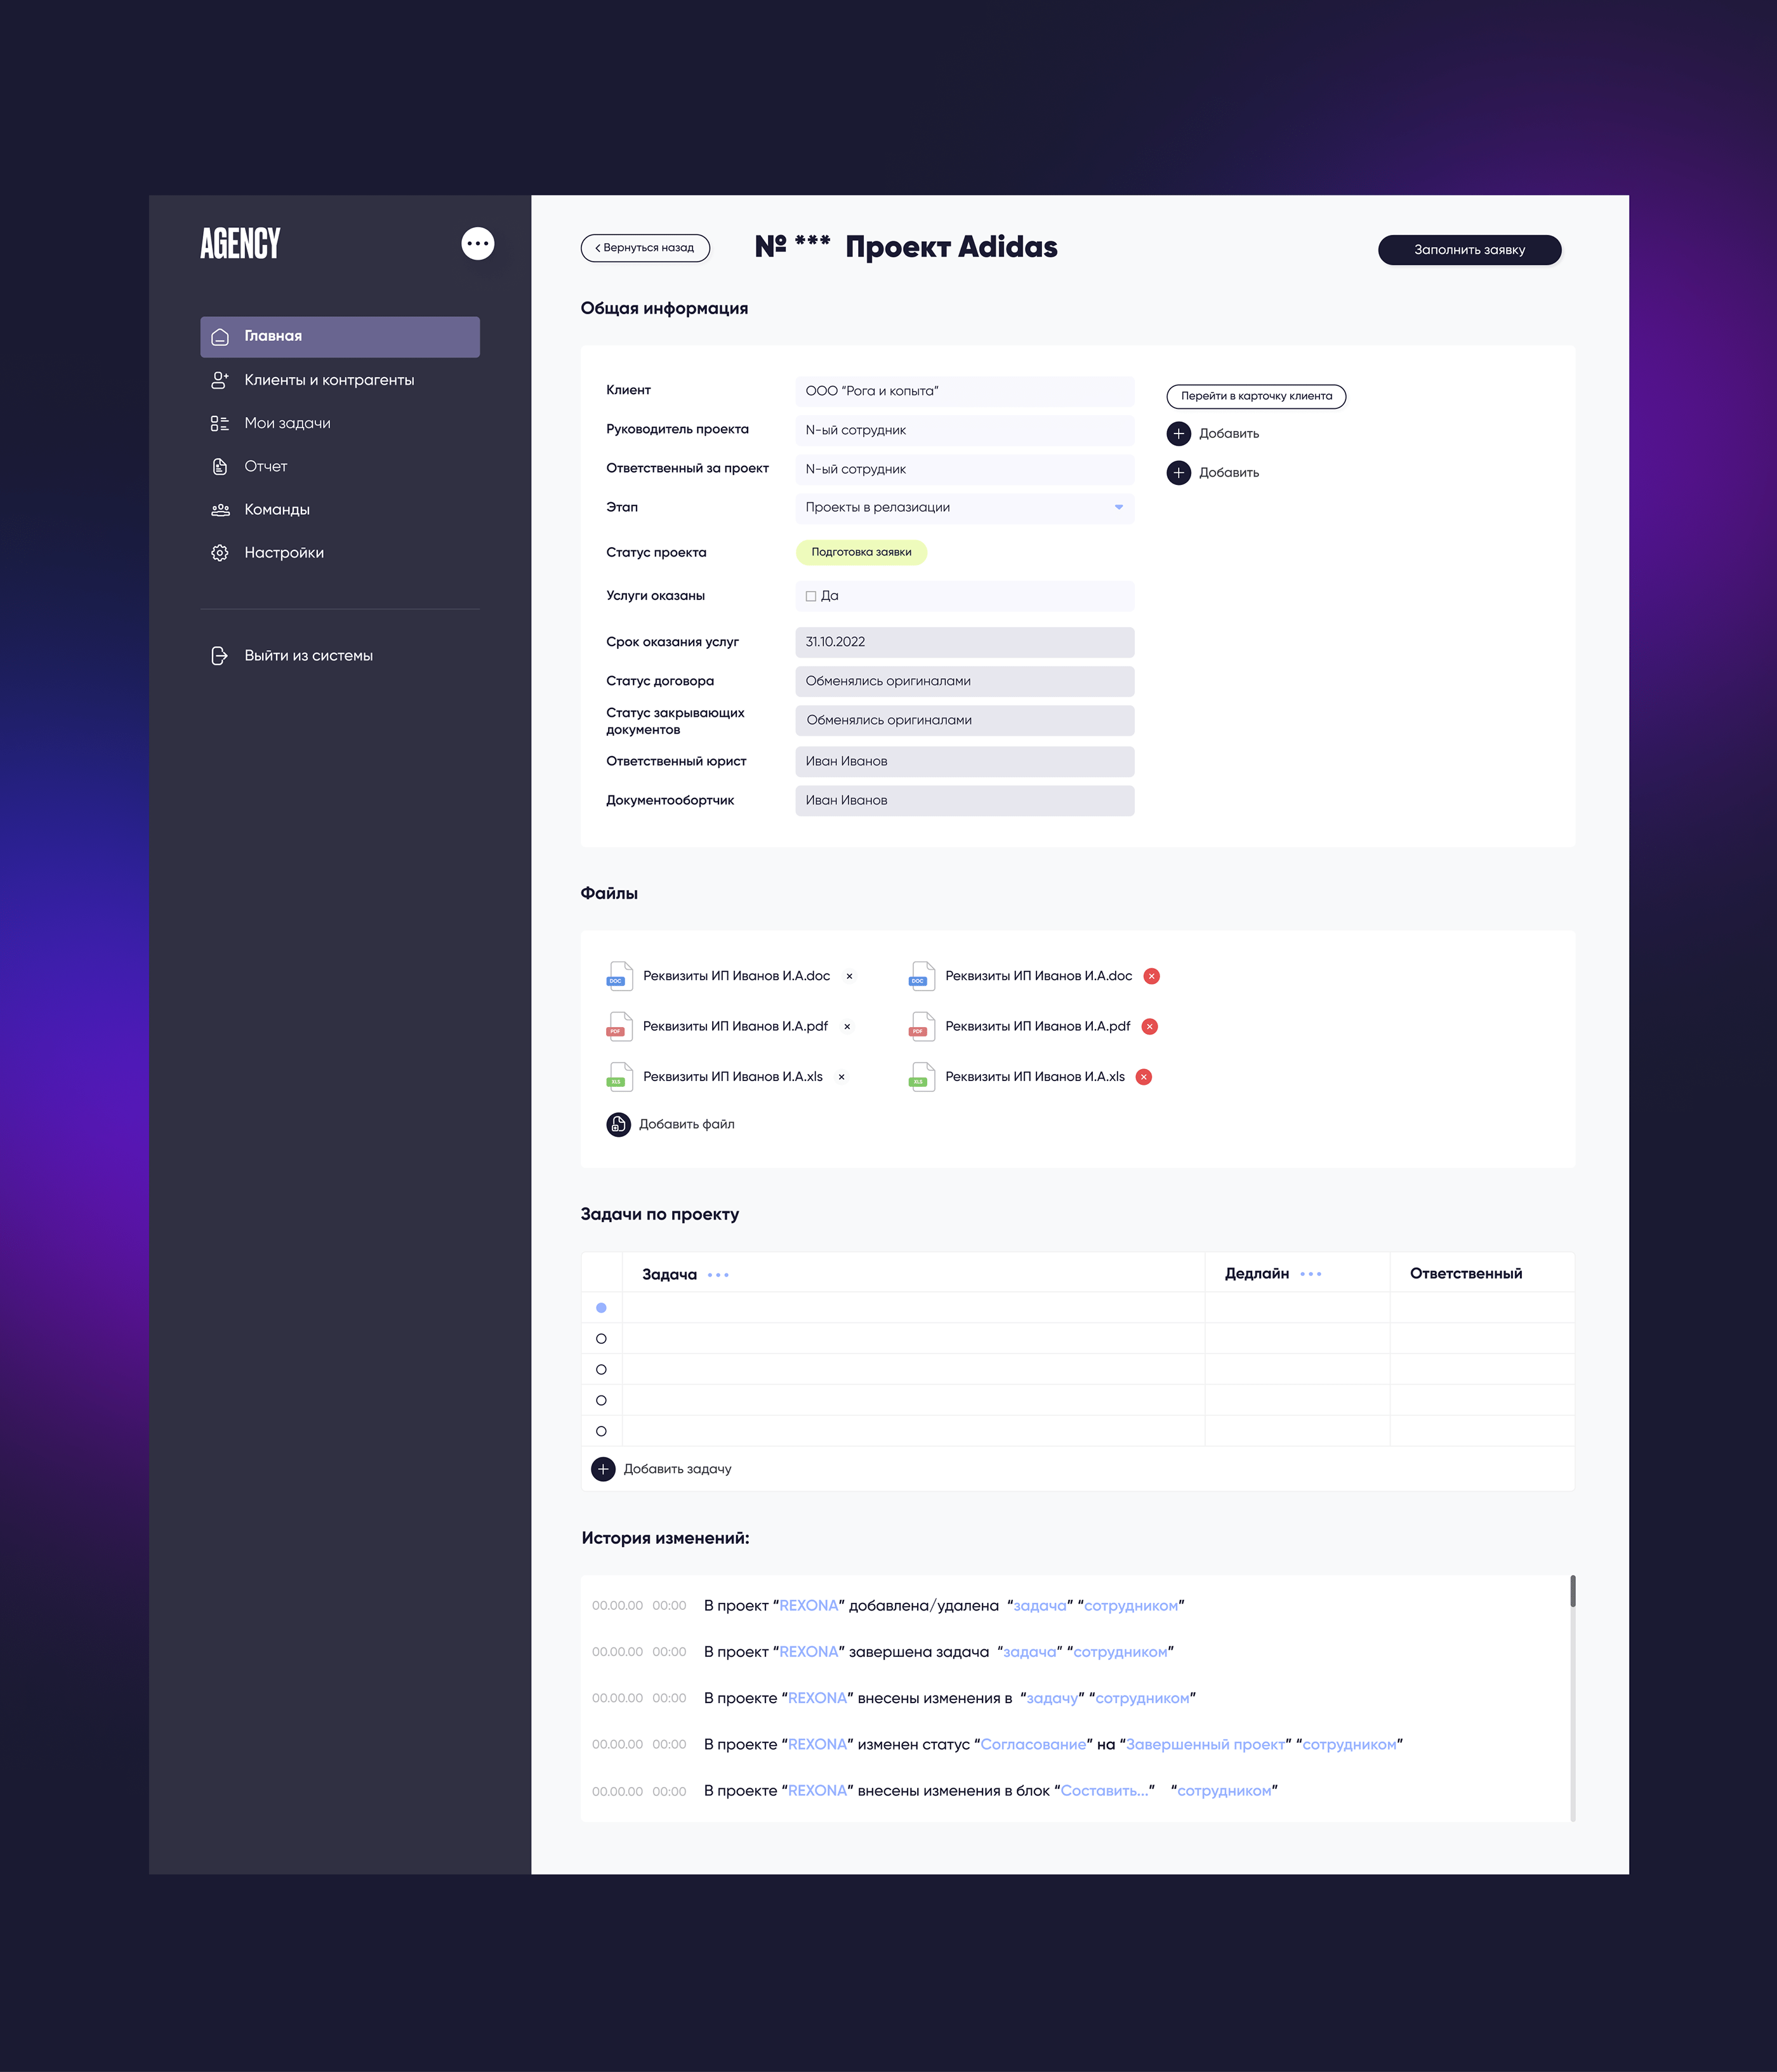Click small x next to left Реквизиты xls file

tap(841, 1077)
